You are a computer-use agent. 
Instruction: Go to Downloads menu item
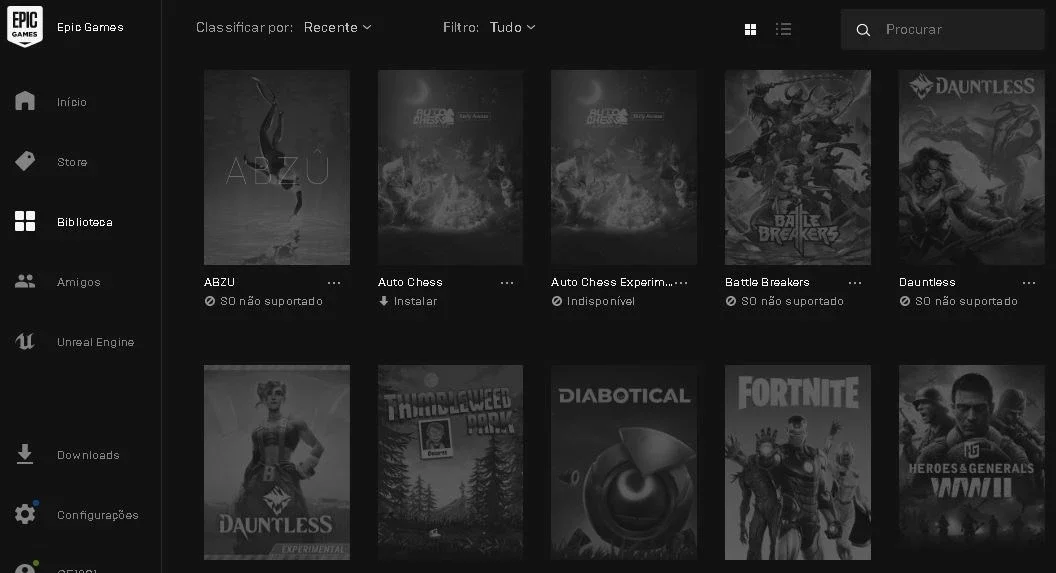coord(88,454)
